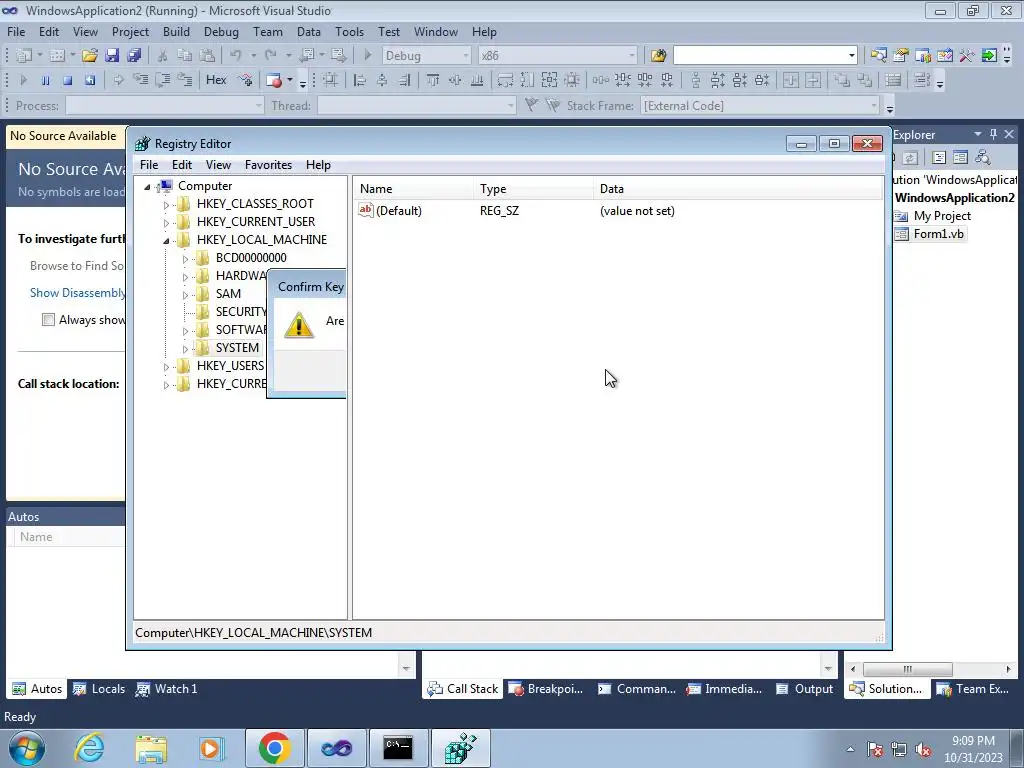This screenshot has height=768, width=1024.
Task: Click into the Find combo box field
Action: (x=760, y=56)
